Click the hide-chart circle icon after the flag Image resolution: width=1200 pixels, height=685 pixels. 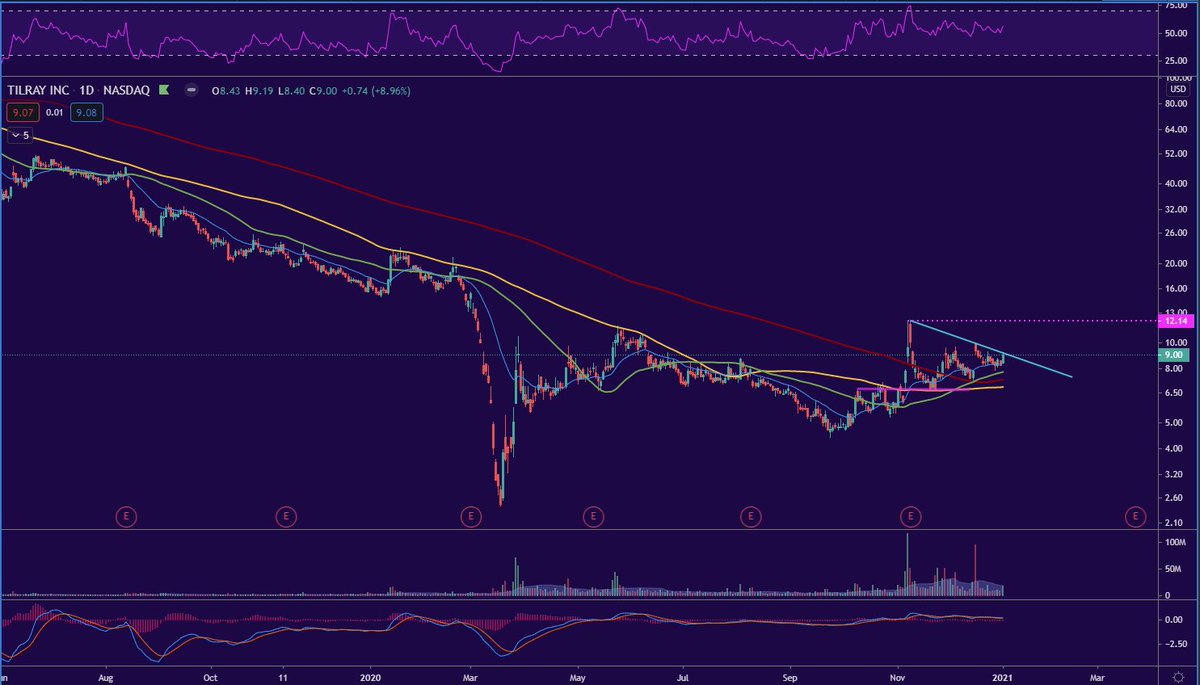pos(190,90)
